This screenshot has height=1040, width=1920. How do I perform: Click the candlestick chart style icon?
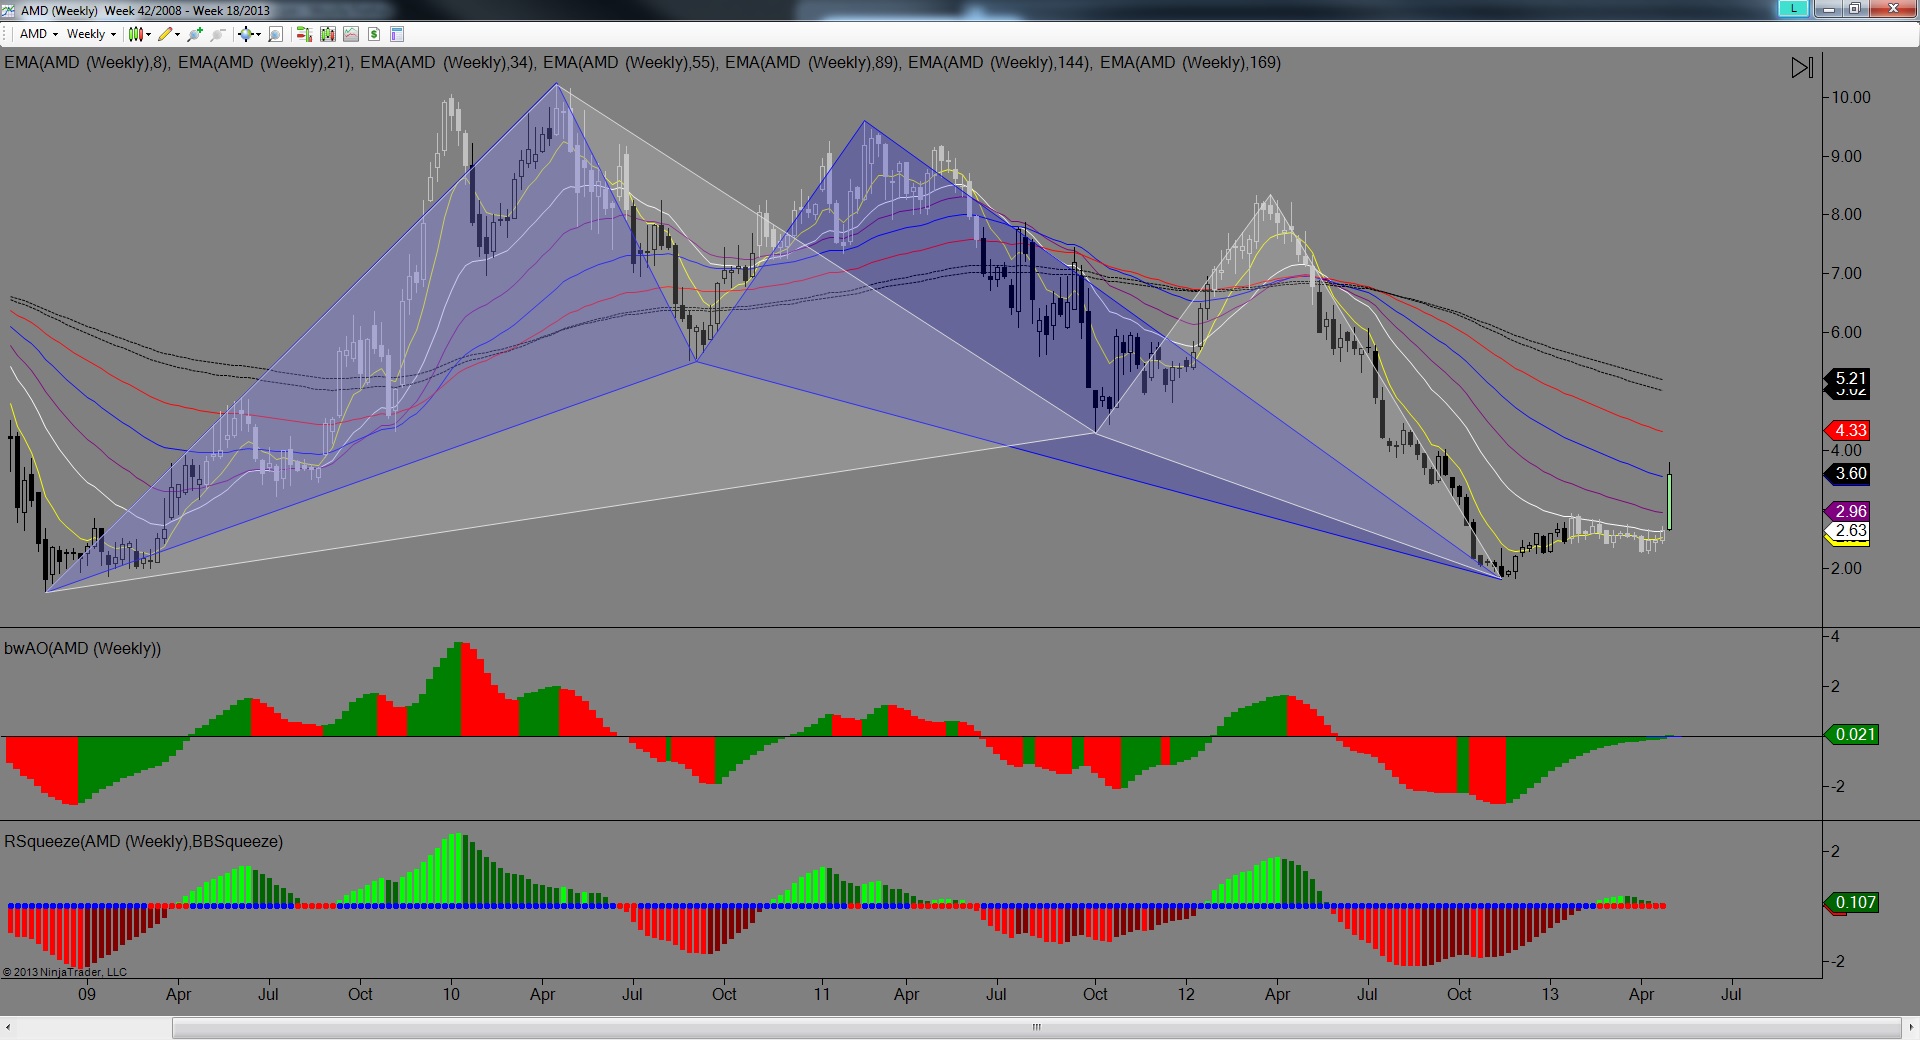136,34
